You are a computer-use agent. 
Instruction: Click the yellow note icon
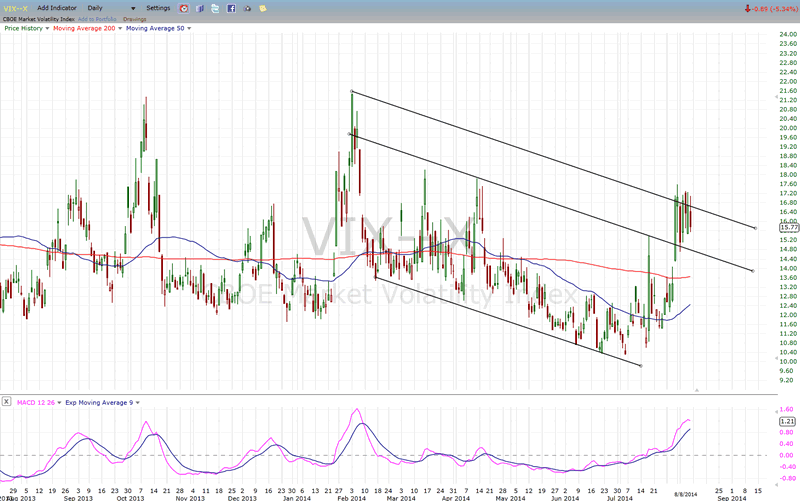pos(263,8)
